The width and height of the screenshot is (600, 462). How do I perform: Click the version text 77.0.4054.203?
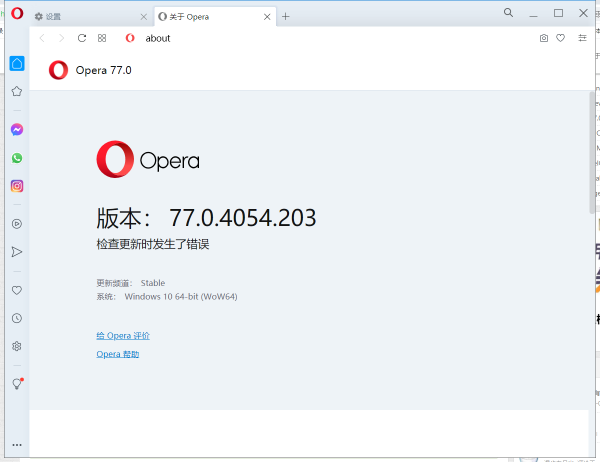click(x=243, y=218)
